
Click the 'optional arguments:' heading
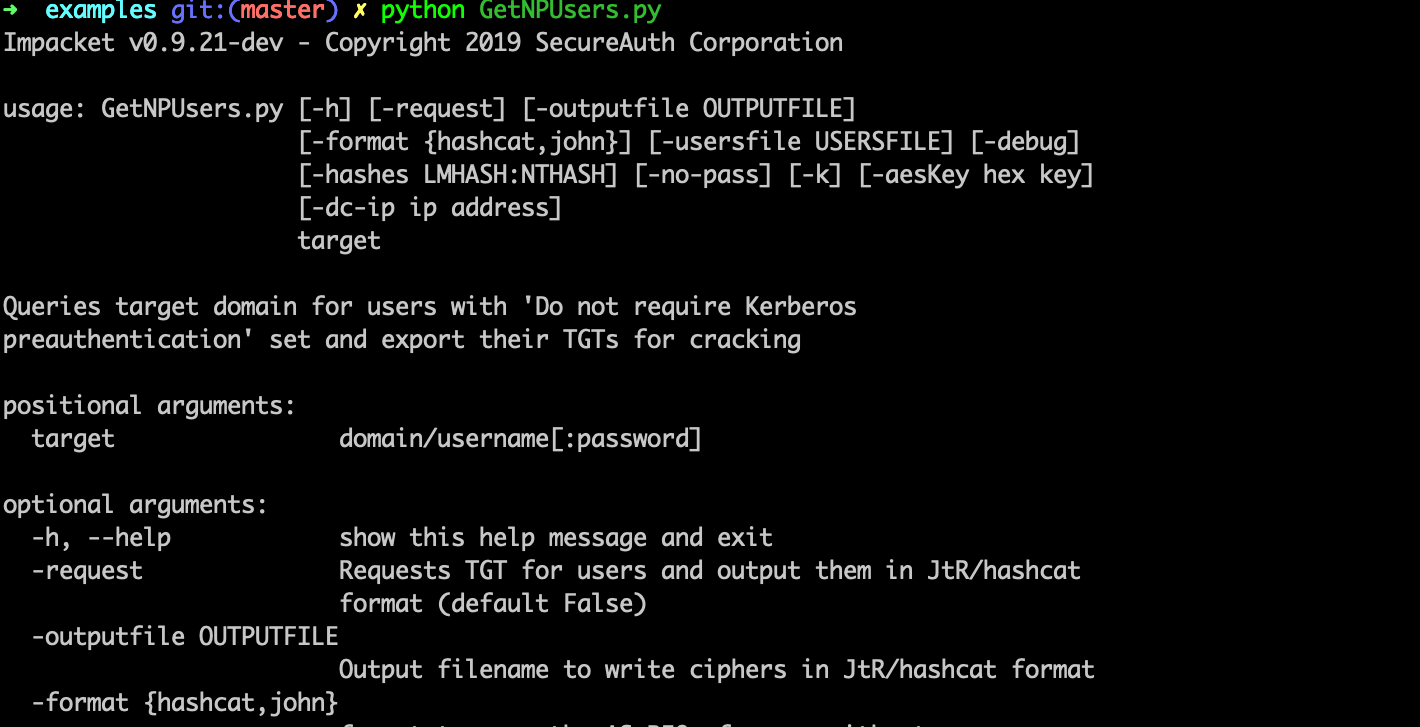[136, 505]
